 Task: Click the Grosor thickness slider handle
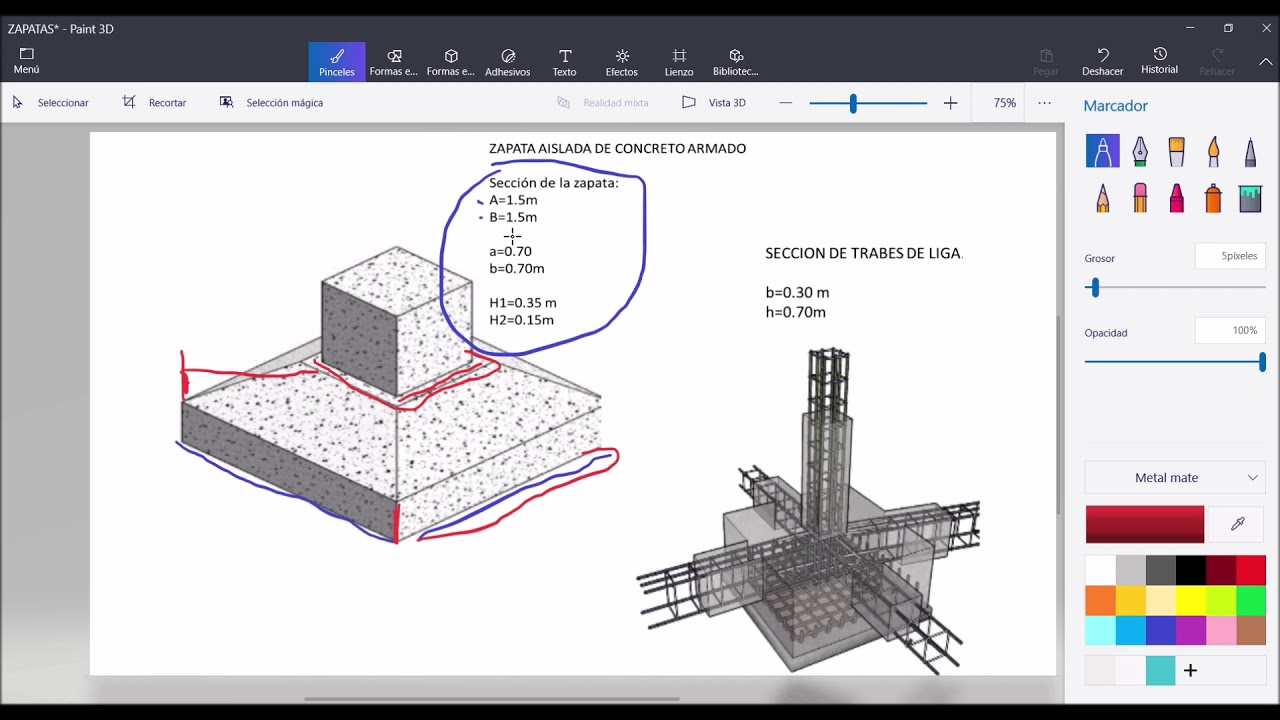coord(1095,288)
